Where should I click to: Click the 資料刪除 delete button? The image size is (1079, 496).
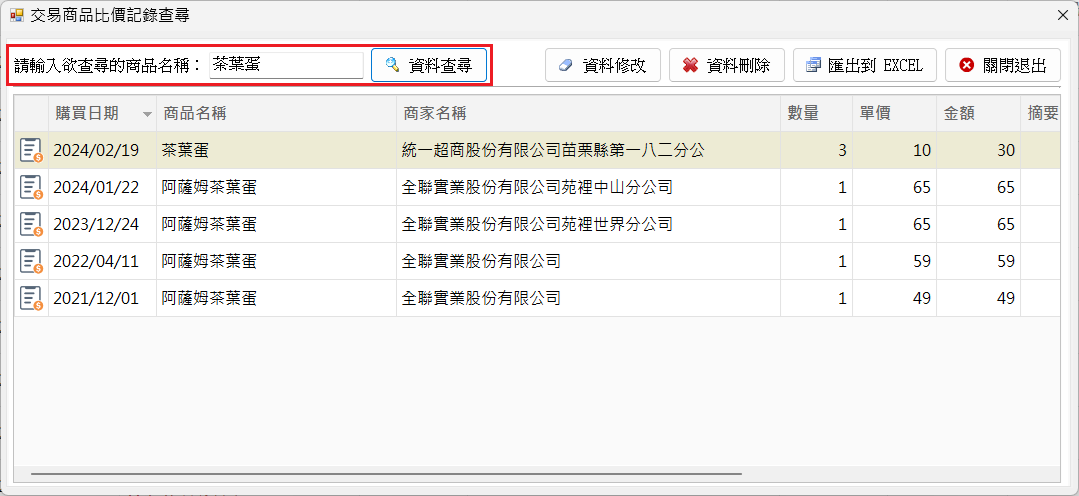click(x=727, y=65)
